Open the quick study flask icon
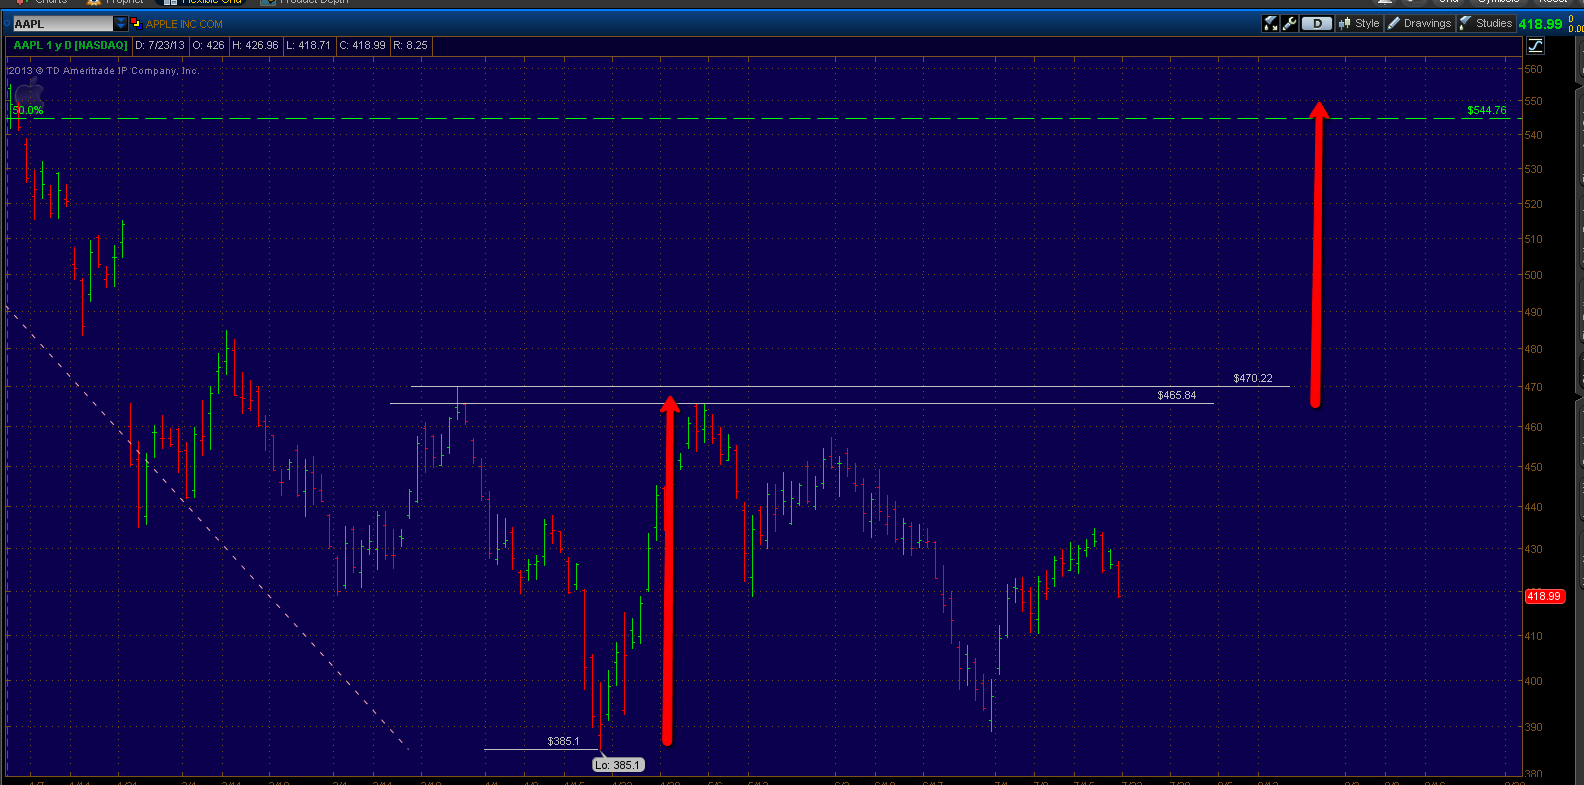1584x785 pixels. [1271, 23]
